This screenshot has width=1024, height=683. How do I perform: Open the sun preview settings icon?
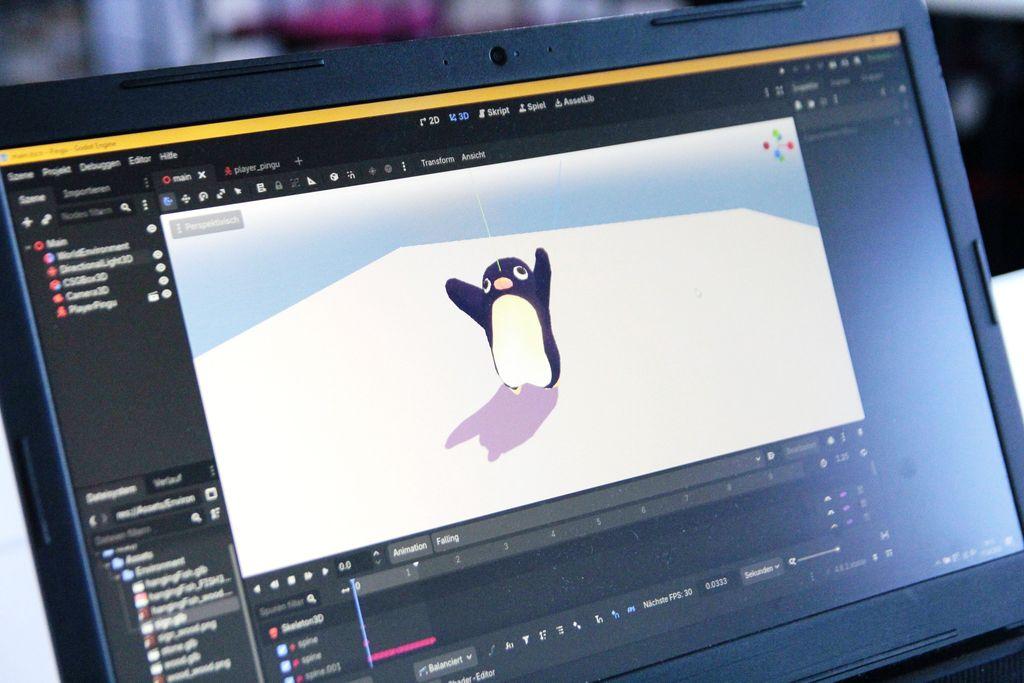click(372, 172)
